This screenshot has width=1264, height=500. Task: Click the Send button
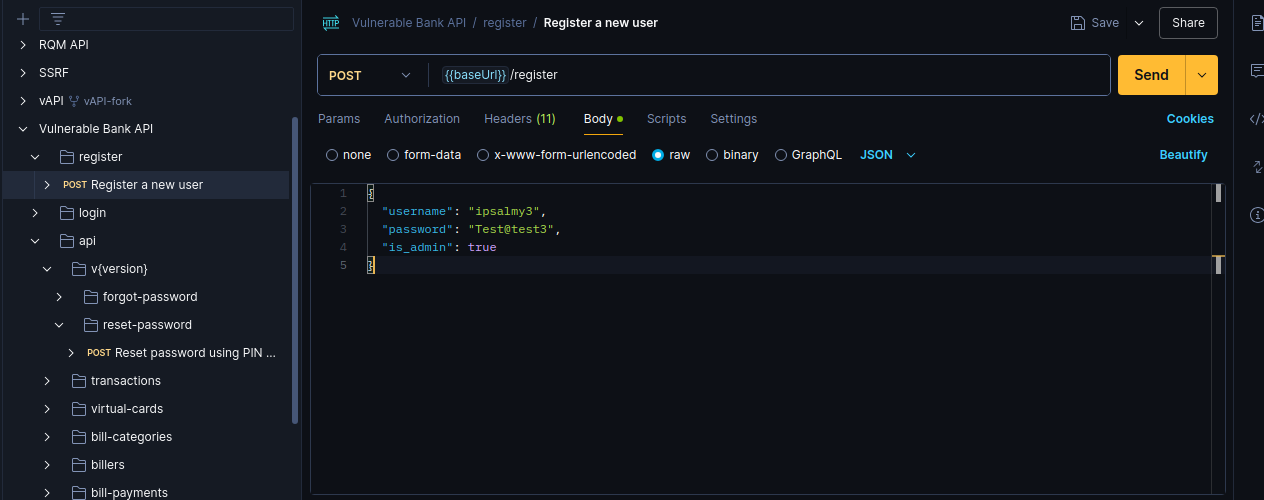tap(1151, 75)
